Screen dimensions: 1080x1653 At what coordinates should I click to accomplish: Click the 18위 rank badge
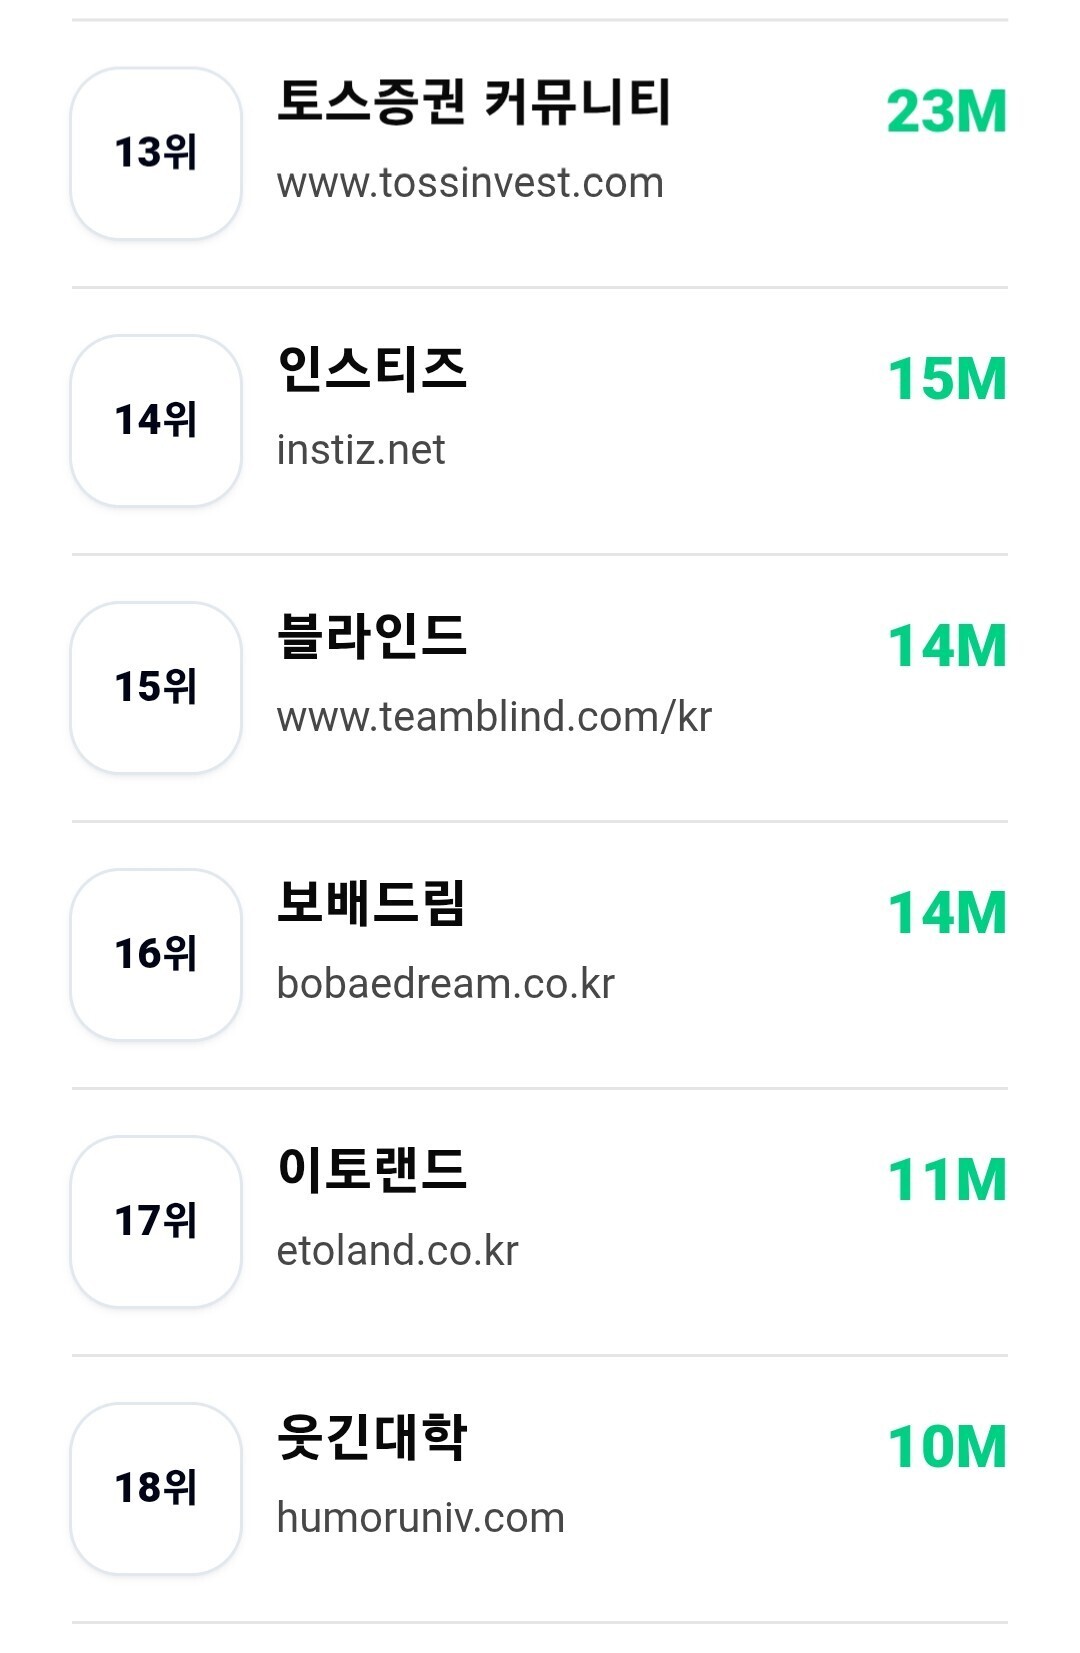156,1488
